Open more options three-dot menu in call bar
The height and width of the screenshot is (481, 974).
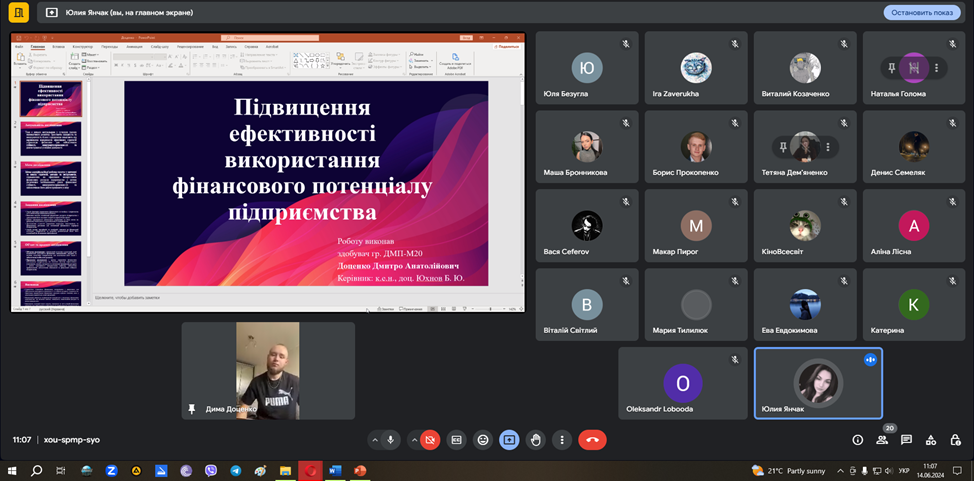click(x=562, y=440)
